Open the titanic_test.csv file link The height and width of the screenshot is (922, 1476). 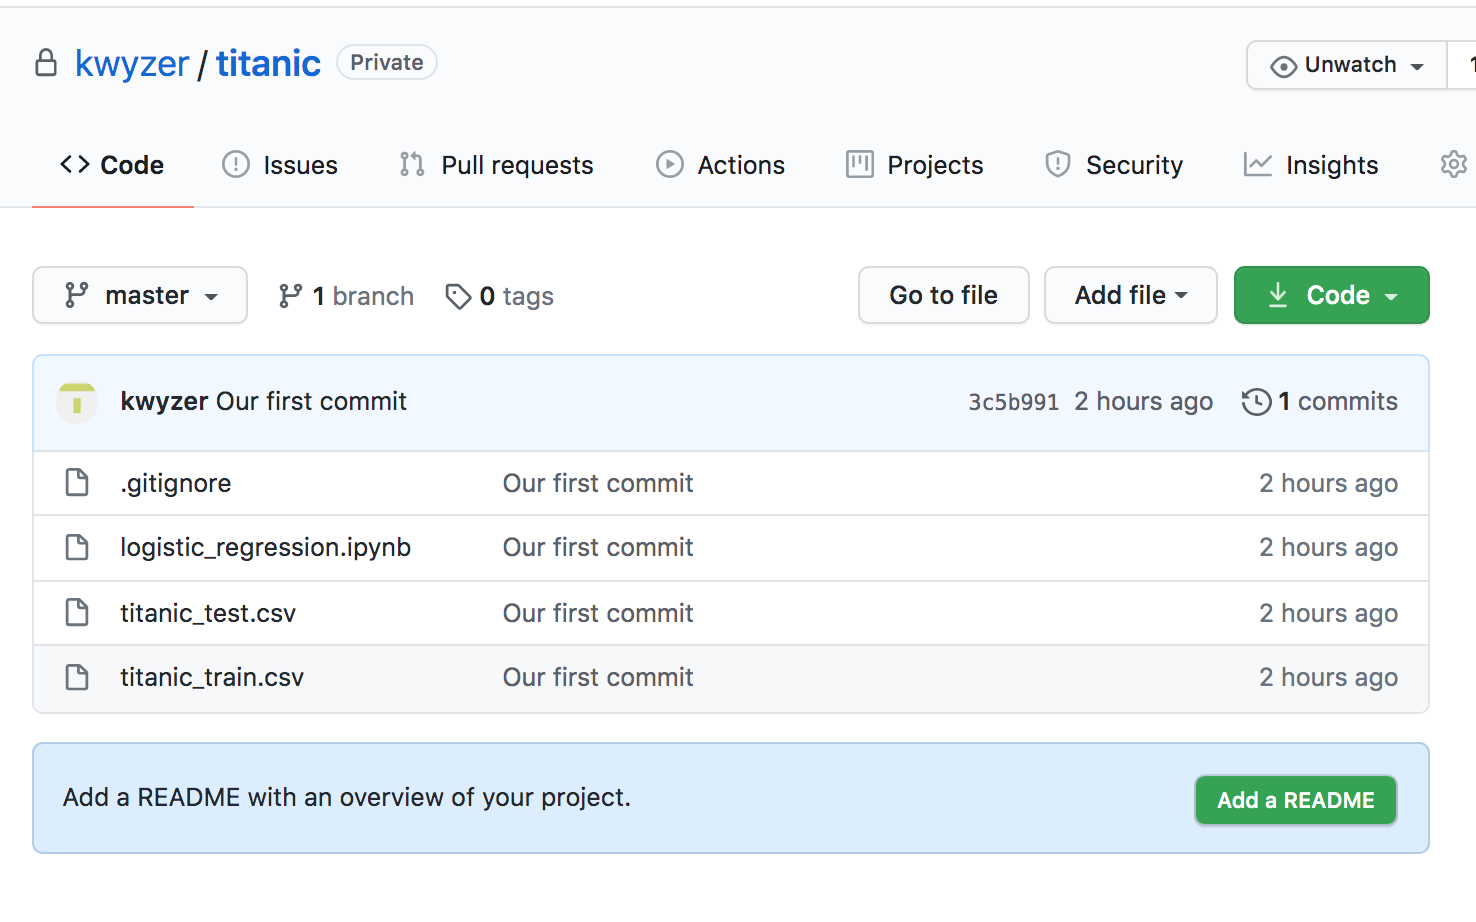pyautogui.click(x=208, y=613)
